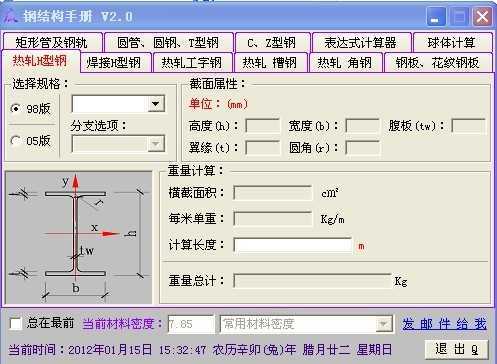Click the 腹板(tw) input field
497x364 pixels.
coord(468,126)
